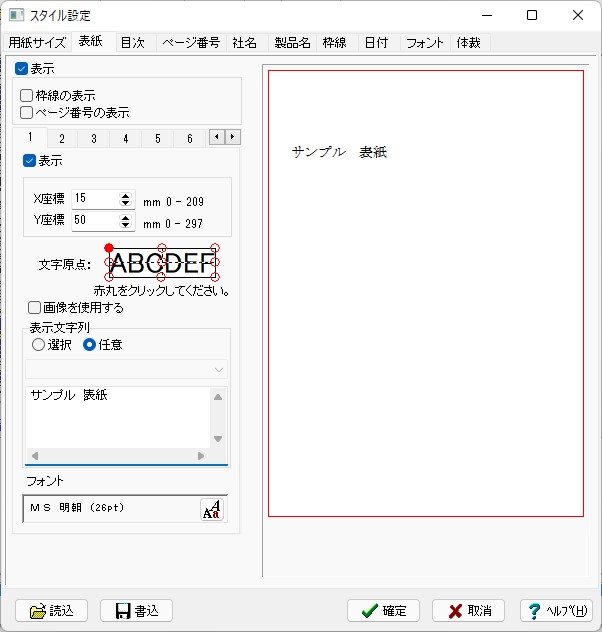The image size is (602, 632).
Task: Switch to ページ番号 tab
Action: [x=191, y=42]
